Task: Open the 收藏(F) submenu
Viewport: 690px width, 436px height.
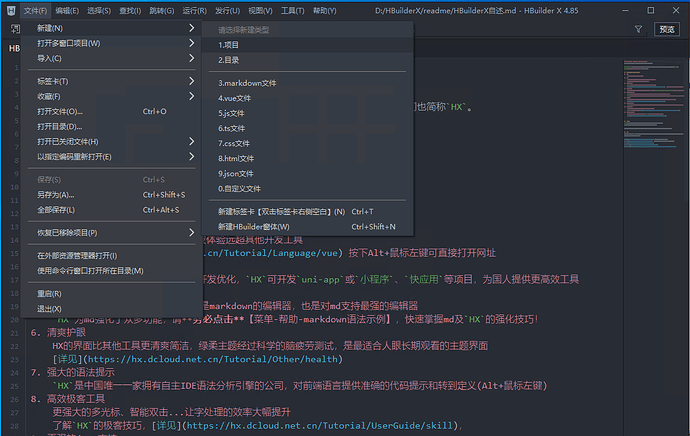Action: tap(191, 96)
